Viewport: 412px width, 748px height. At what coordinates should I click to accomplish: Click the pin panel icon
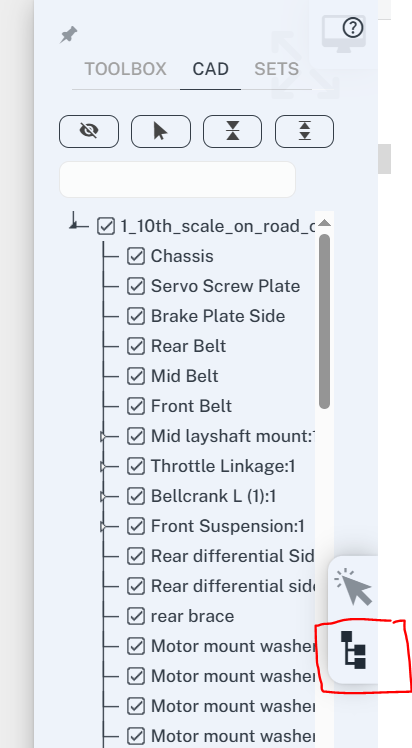tap(69, 35)
